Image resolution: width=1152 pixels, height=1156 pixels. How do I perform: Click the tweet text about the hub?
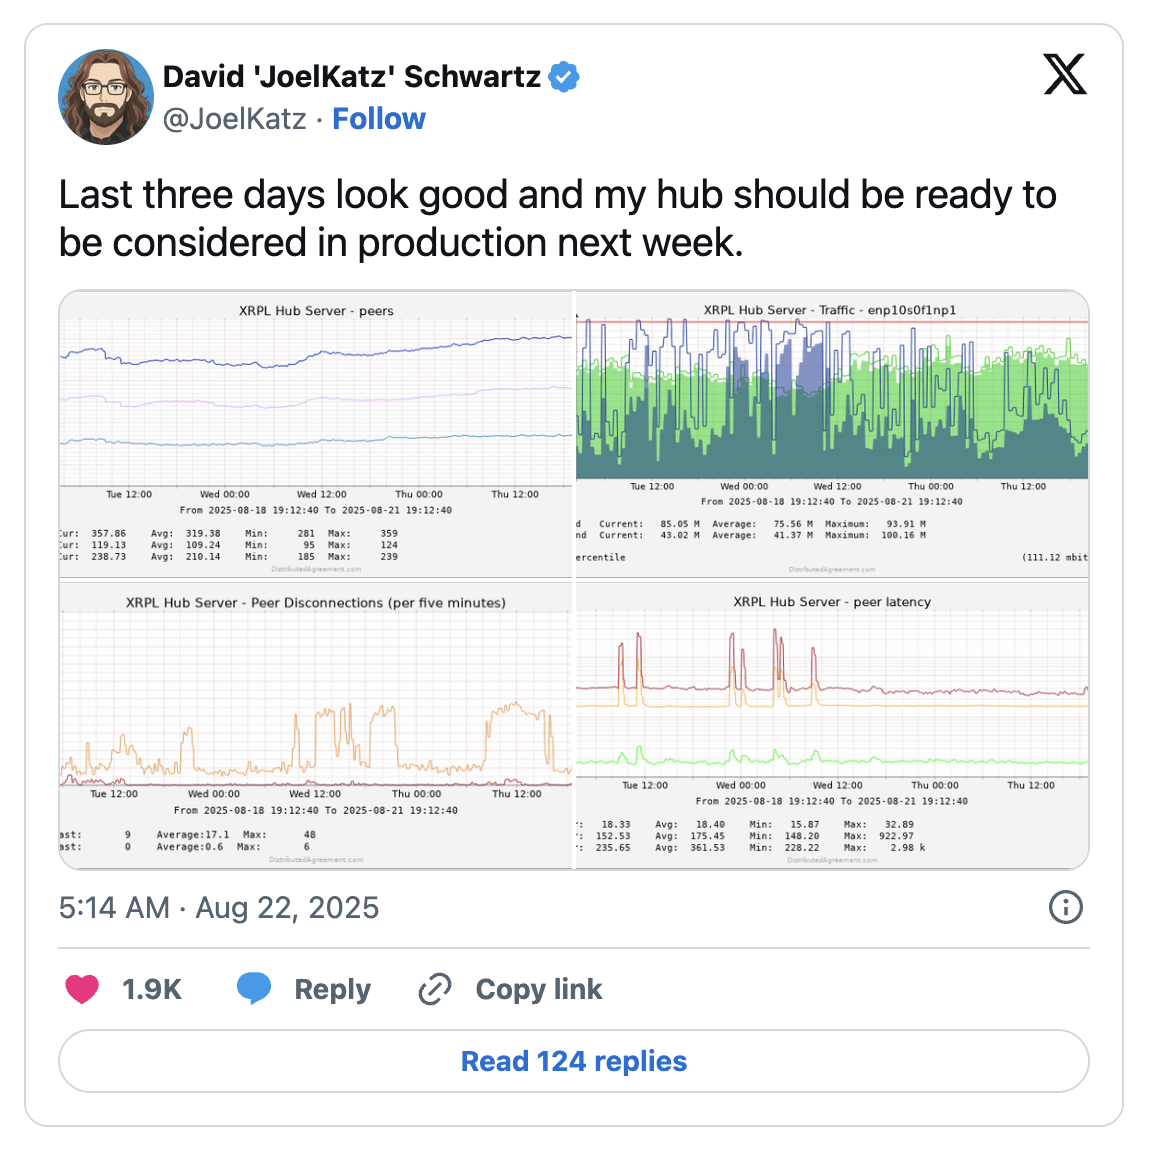(557, 219)
